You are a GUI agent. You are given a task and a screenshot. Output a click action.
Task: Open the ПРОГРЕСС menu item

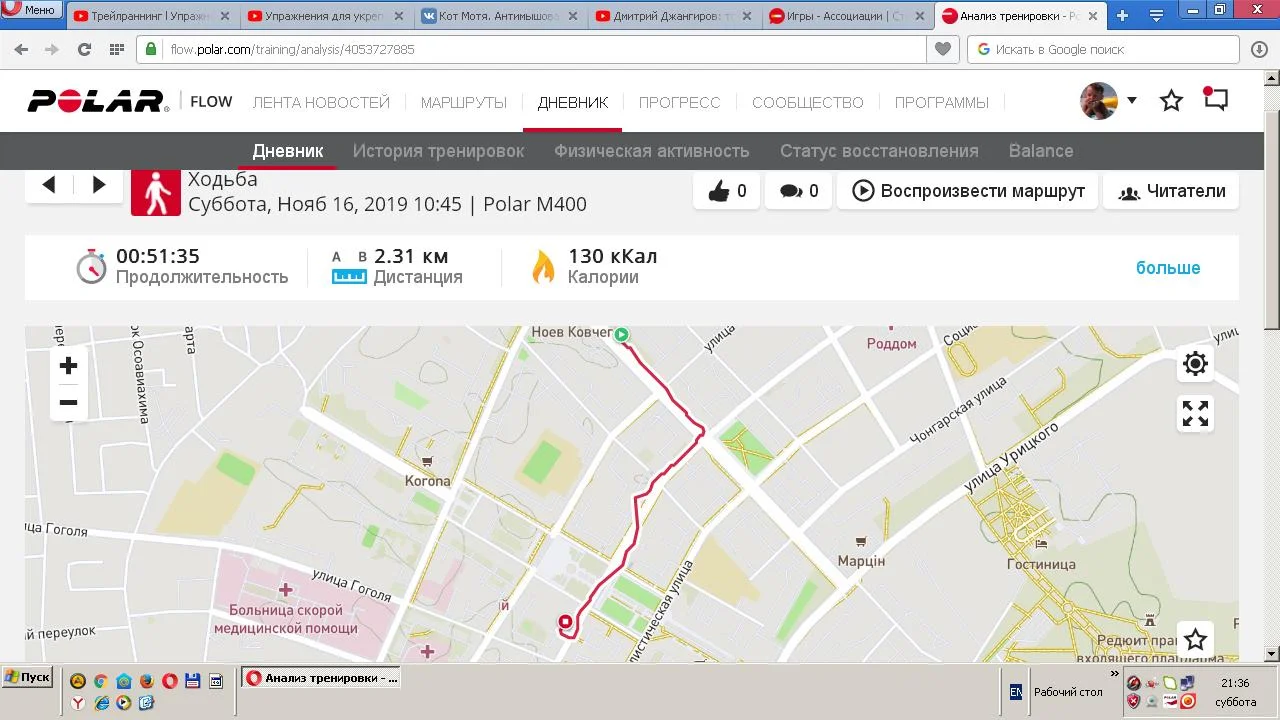(680, 102)
